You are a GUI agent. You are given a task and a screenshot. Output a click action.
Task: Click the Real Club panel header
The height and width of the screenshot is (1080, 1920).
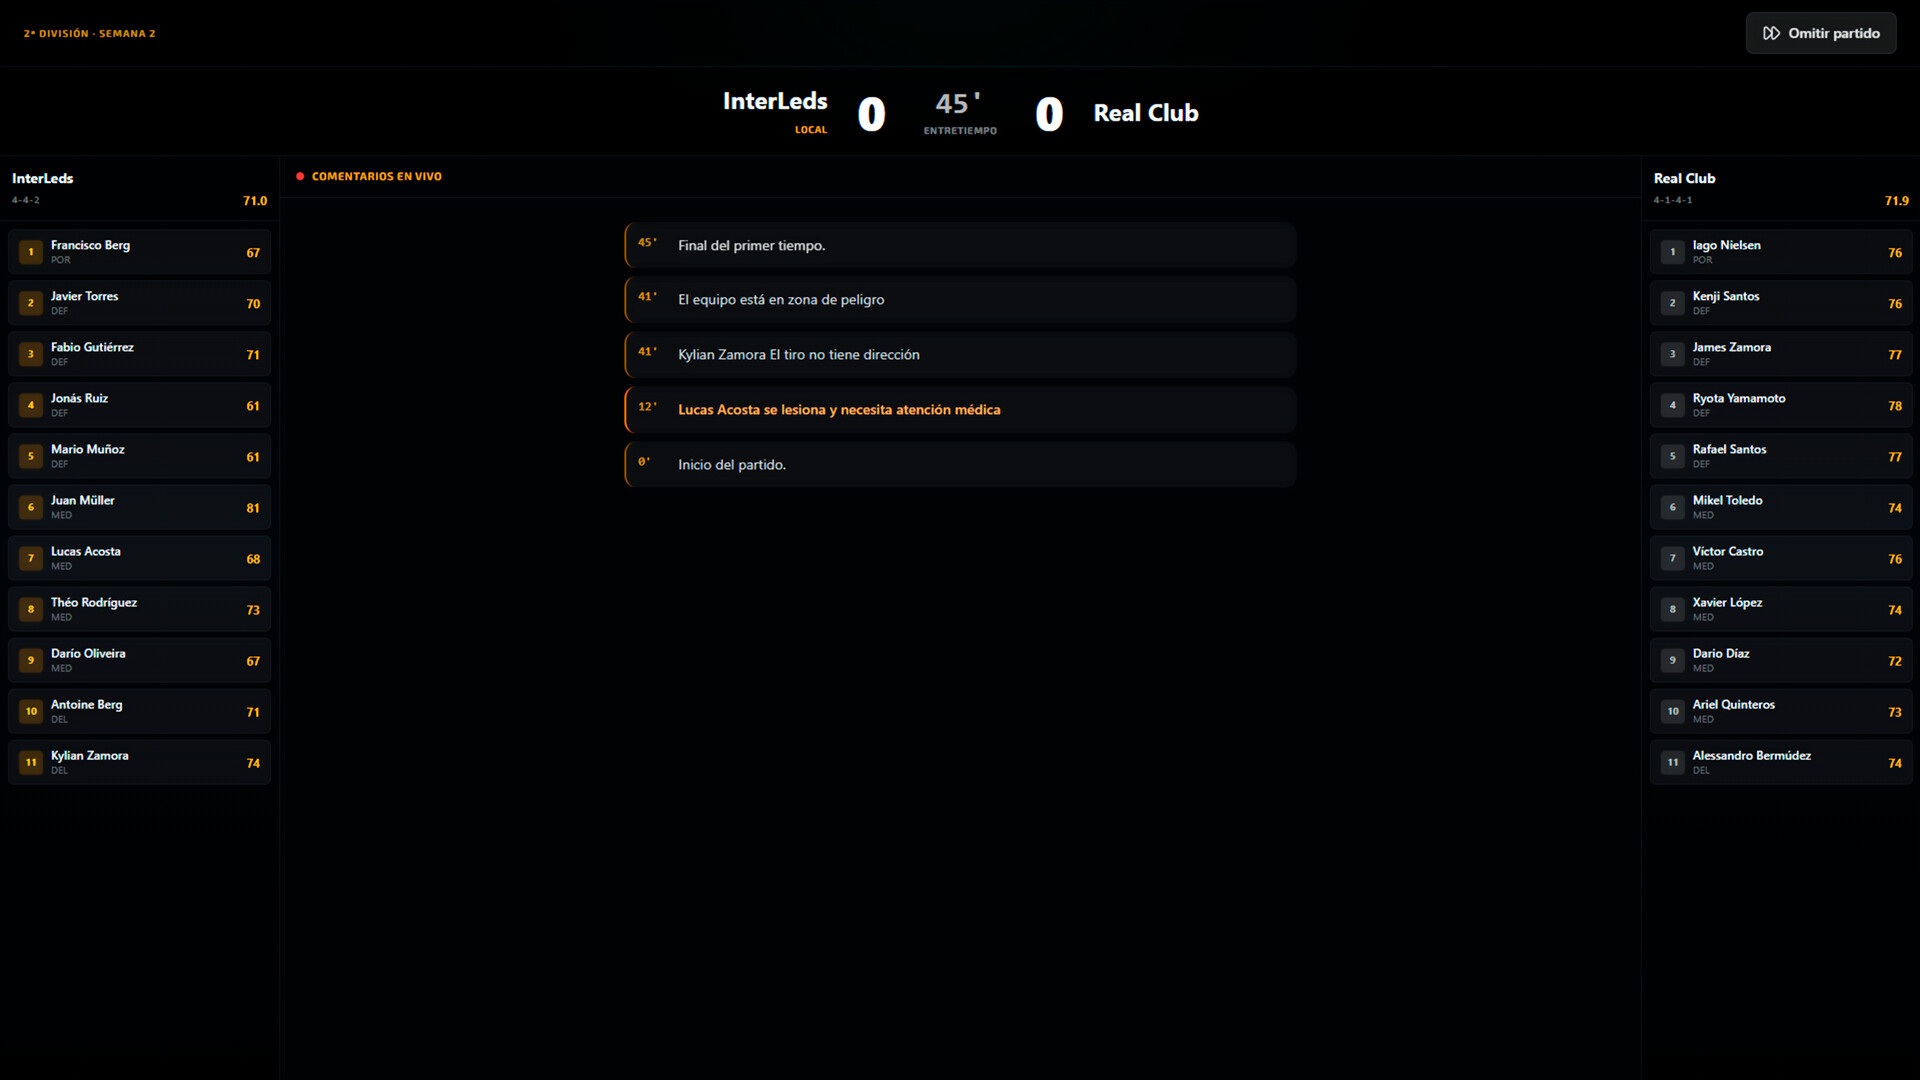coord(1684,178)
